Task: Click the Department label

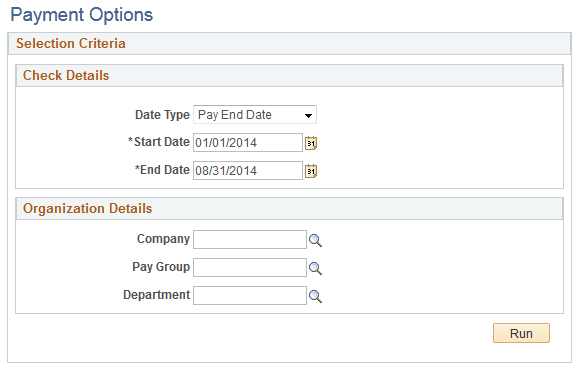Action: click(157, 295)
